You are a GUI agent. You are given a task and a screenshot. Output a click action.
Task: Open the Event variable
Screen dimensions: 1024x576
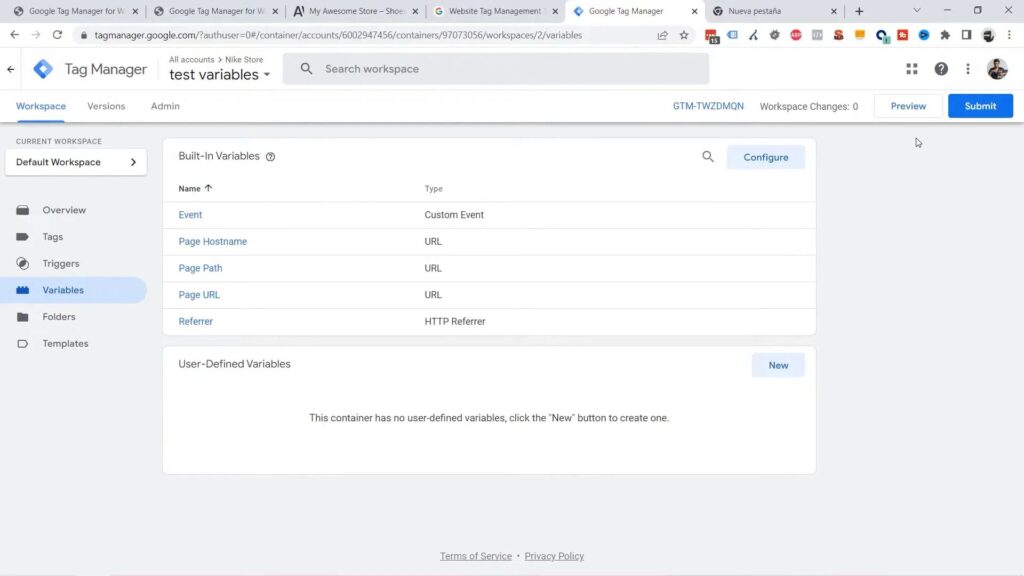pyautogui.click(x=190, y=215)
